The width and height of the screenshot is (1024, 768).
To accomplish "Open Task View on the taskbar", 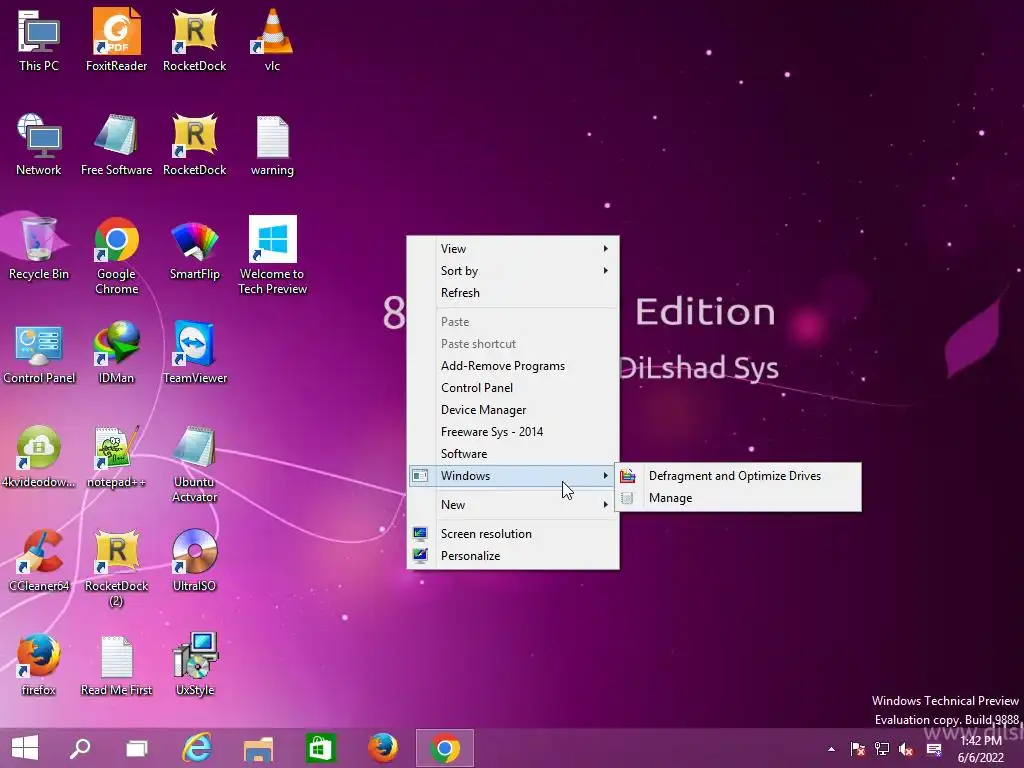I will tap(136, 748).
